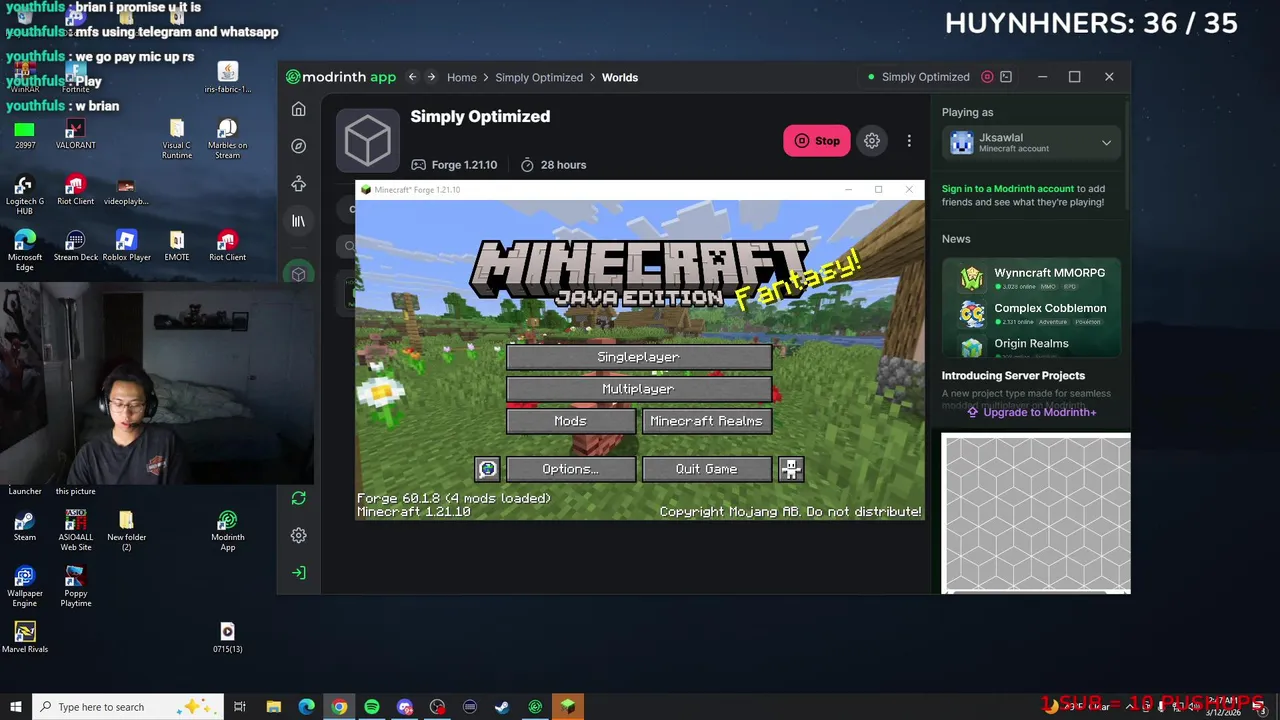The height and width of the screenshot is (720, 1280).
Task: Open Marvel Rivals desktop shortcut
Action: click(25, 637)
